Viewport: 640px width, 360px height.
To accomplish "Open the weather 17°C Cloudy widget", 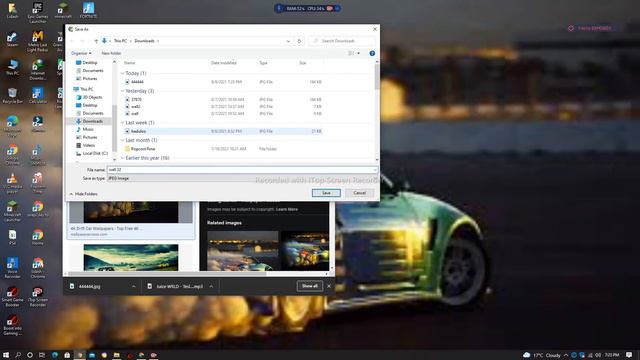I will pos(542,355).
